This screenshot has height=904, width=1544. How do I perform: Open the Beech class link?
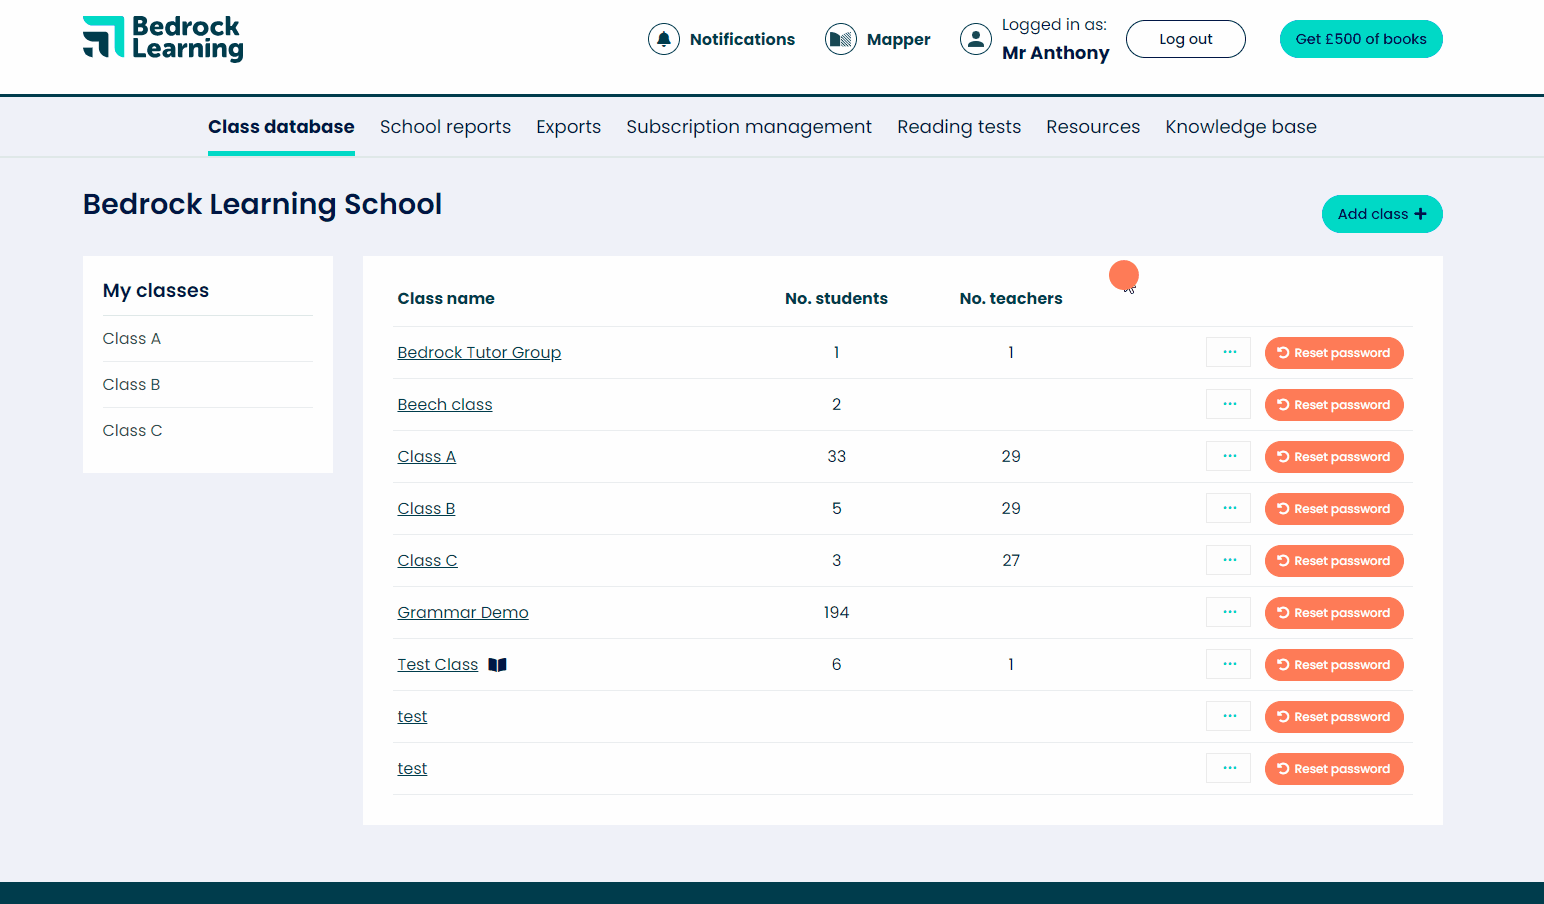tap(444, 404)
